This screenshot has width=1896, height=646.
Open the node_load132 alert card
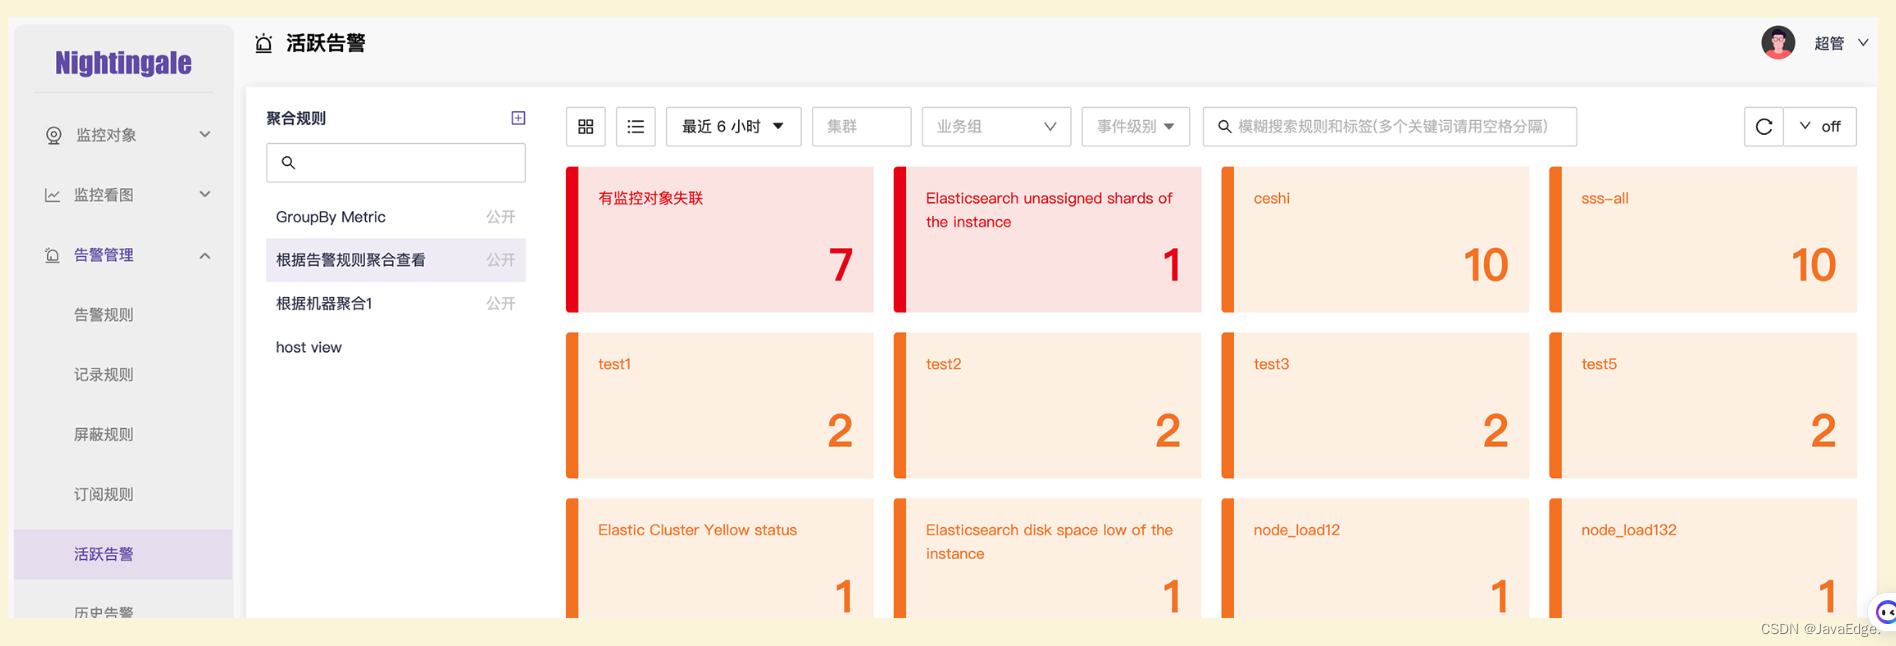[x=1703, y=558]
